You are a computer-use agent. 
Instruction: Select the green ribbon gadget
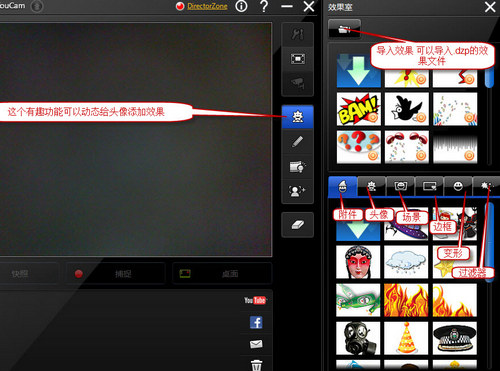[358, 300]
